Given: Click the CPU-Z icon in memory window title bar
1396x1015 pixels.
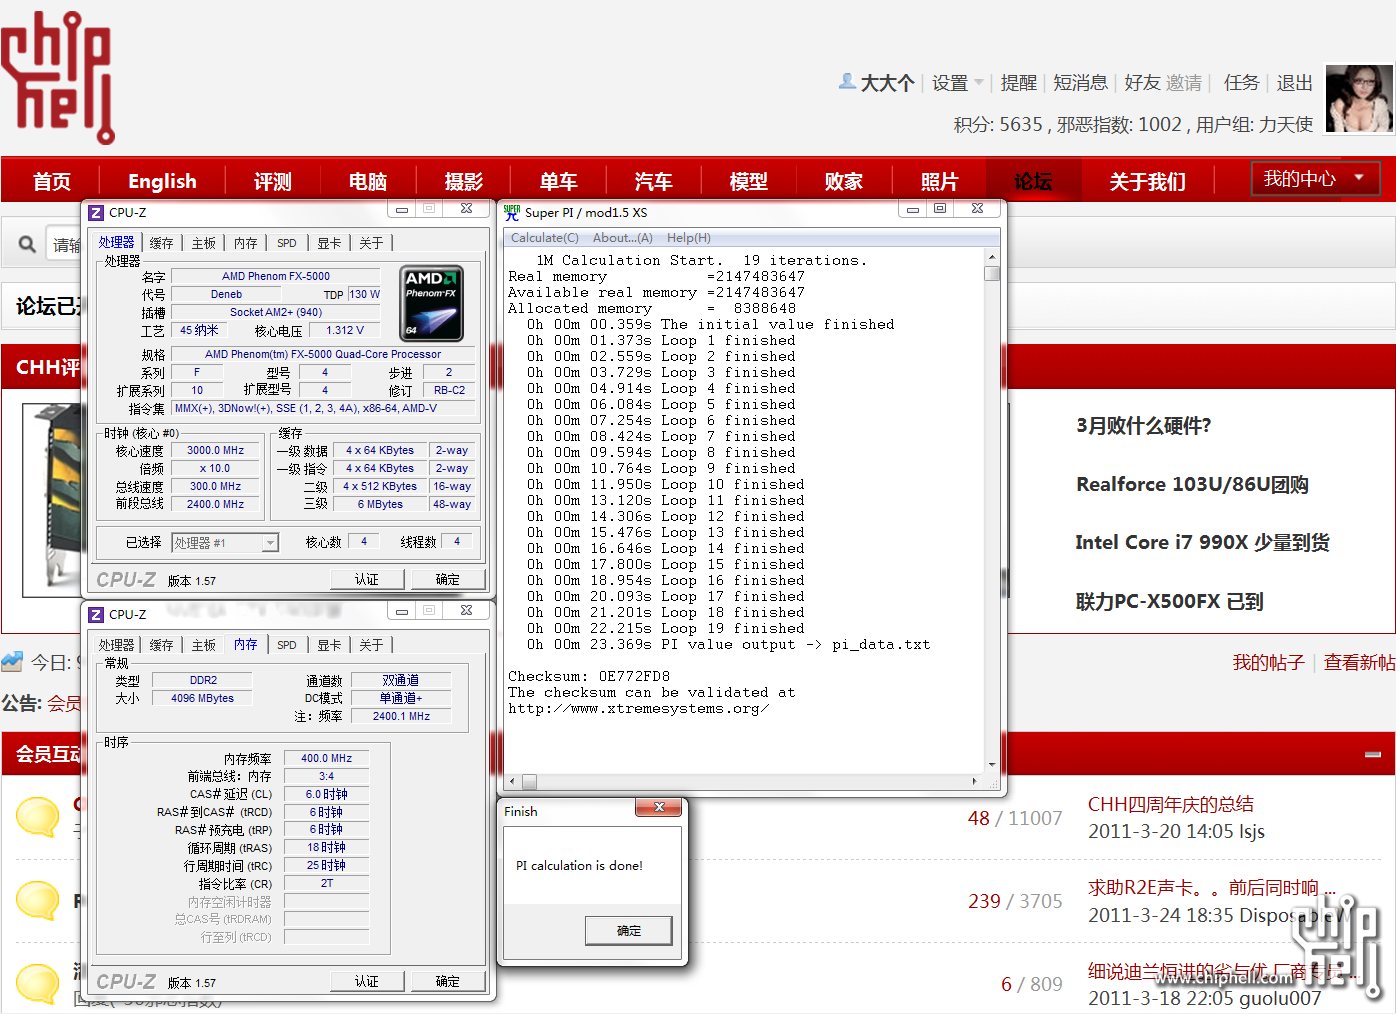Looking at the screenshot, I should pyautogui.click(x=96, y=614).
